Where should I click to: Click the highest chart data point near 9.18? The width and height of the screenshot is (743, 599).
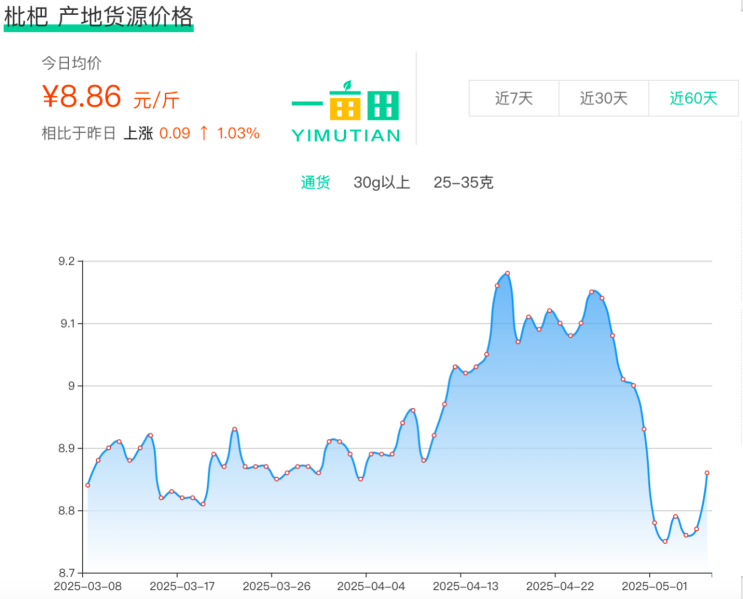[507, 273]
